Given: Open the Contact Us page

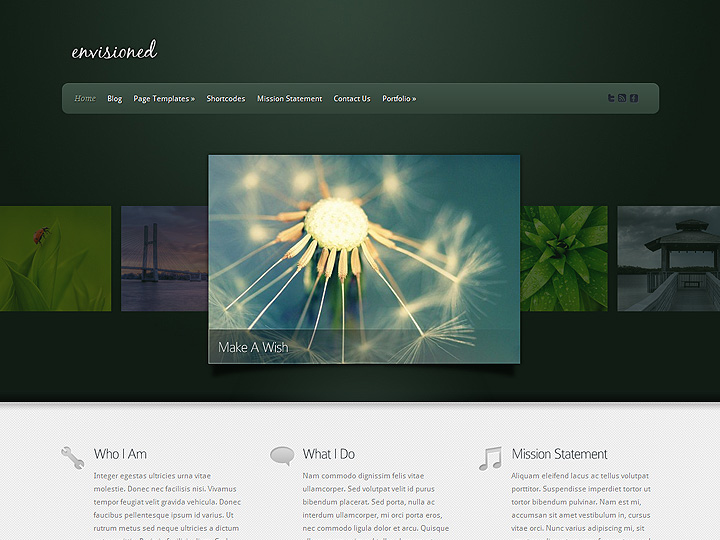Looking at the screenshot, I should (352, 99).
